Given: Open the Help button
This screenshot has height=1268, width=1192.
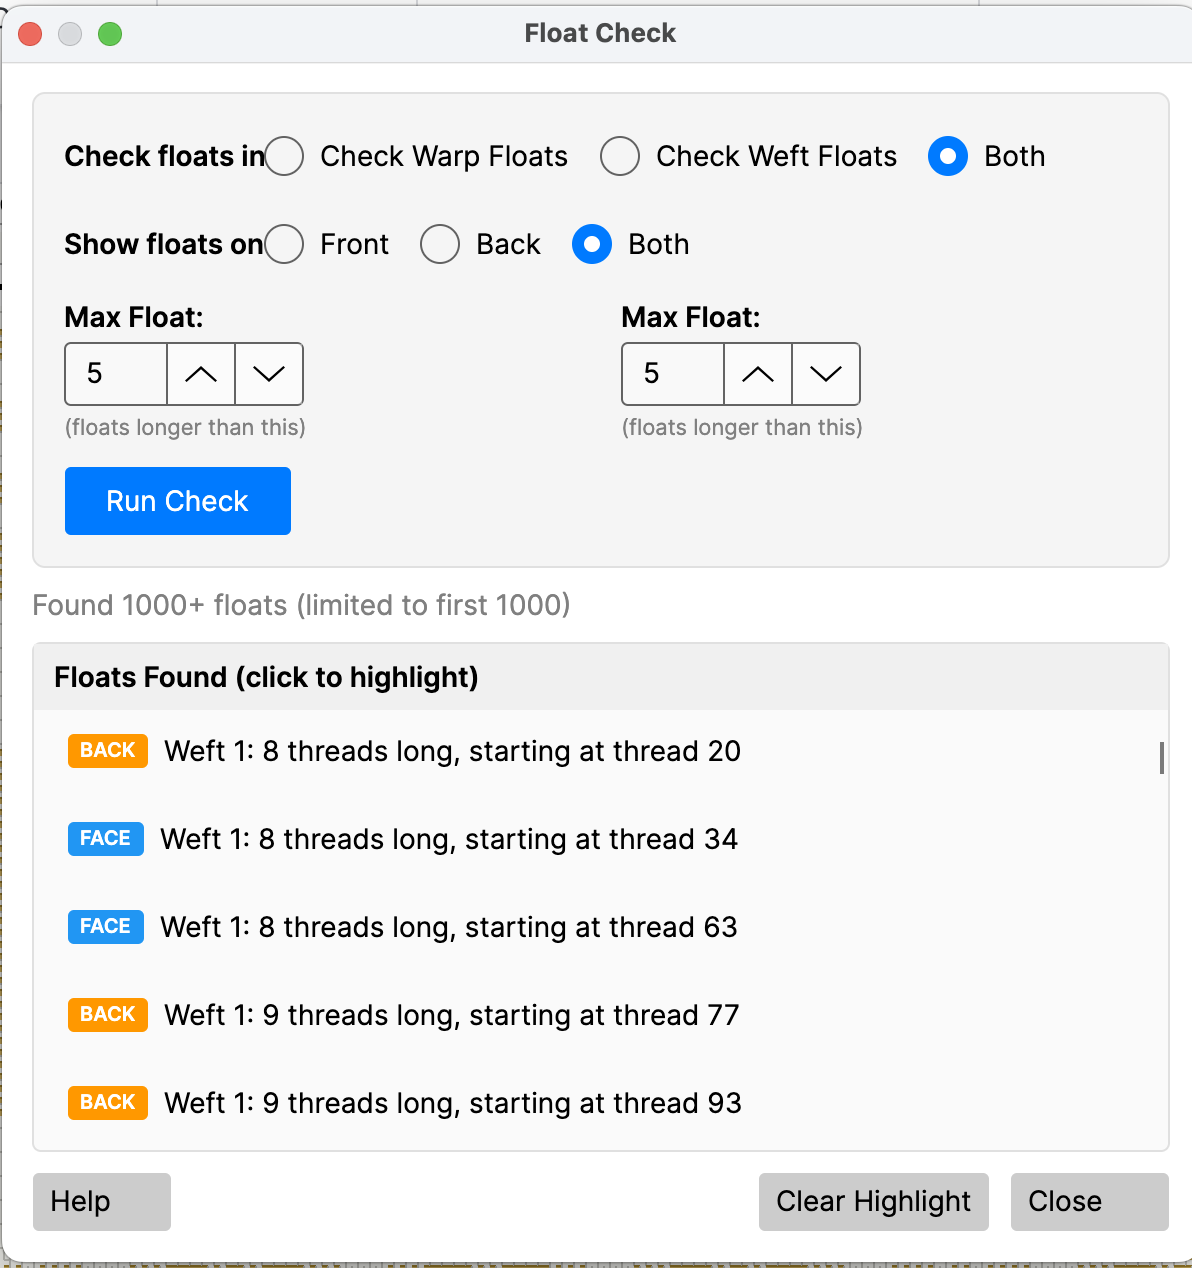Looking at the screenshot, I should tap(102, 1201).
